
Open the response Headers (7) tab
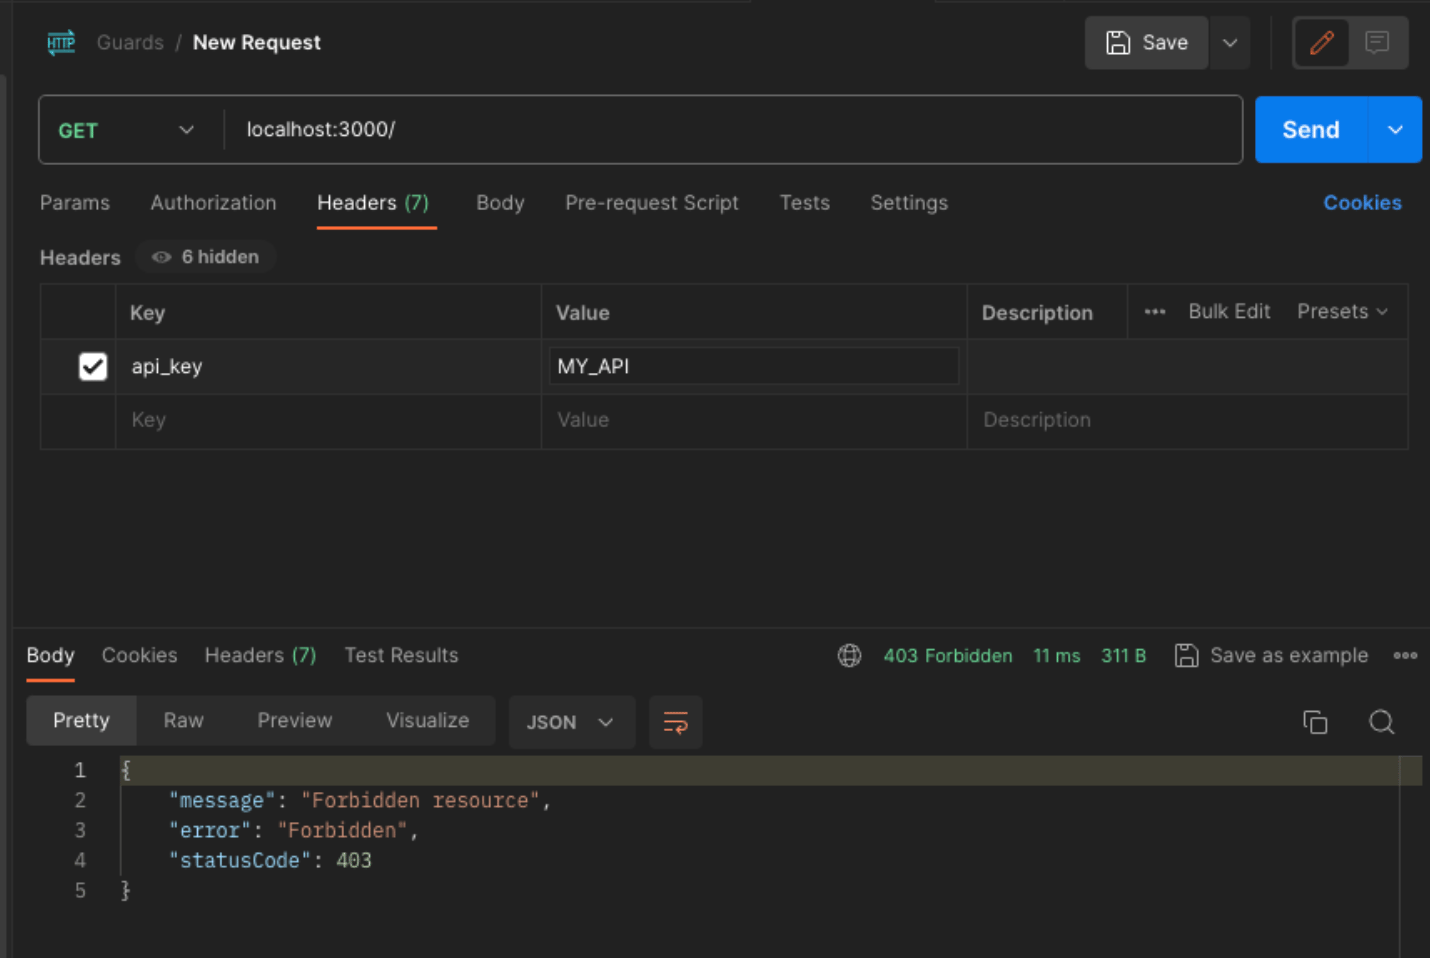(x=260, y=656)
